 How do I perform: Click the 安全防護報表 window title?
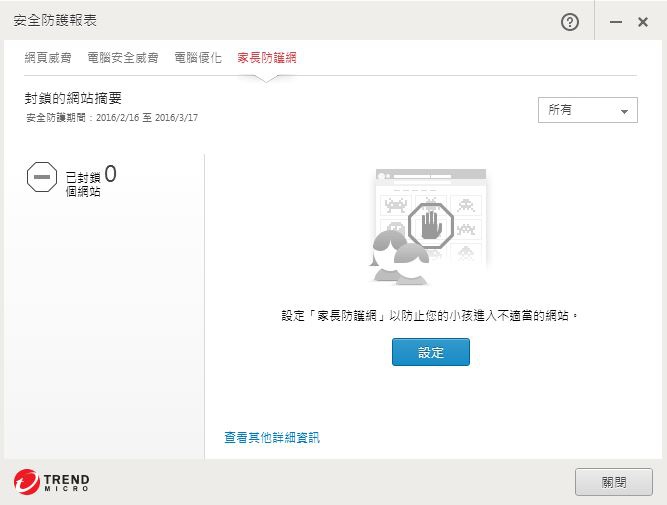(x=55, y=20)
